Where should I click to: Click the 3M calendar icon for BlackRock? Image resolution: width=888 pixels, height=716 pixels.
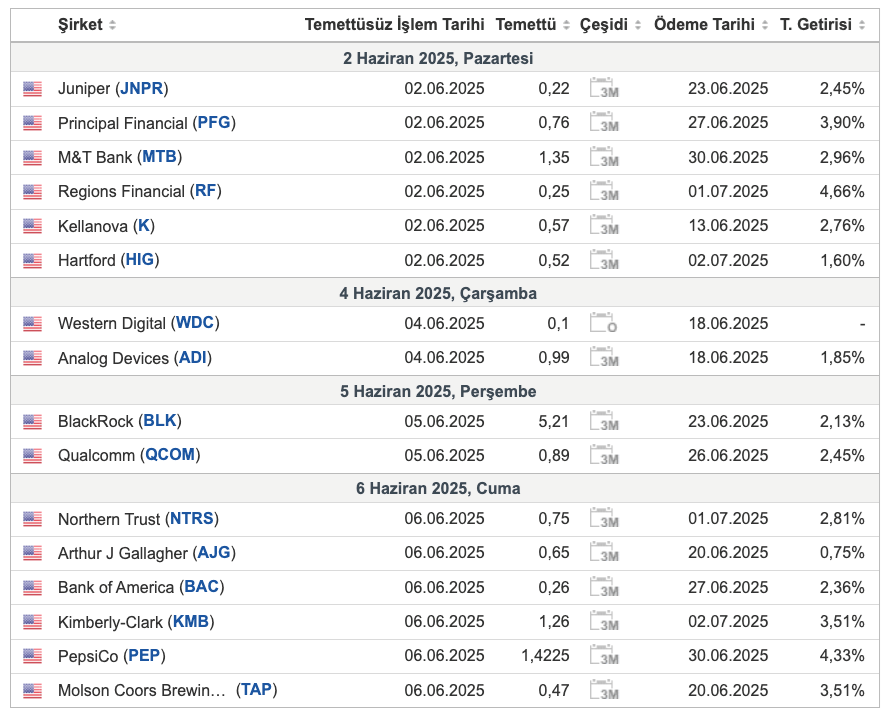click(x=604, y=421)
